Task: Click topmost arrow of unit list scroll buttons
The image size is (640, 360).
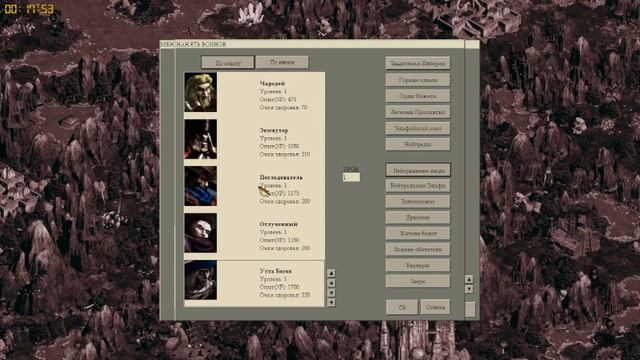Action: tap(331, 273)
